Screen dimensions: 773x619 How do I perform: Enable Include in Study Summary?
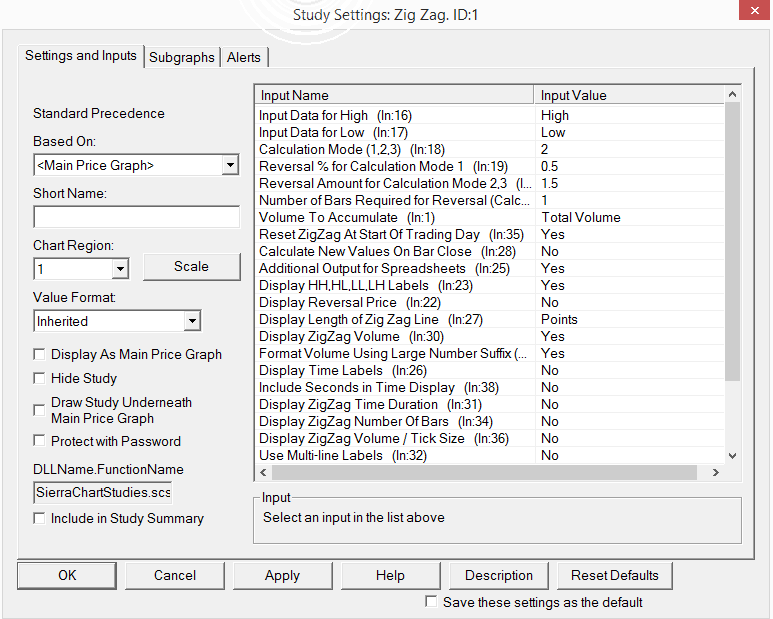[x=40, y=518]
